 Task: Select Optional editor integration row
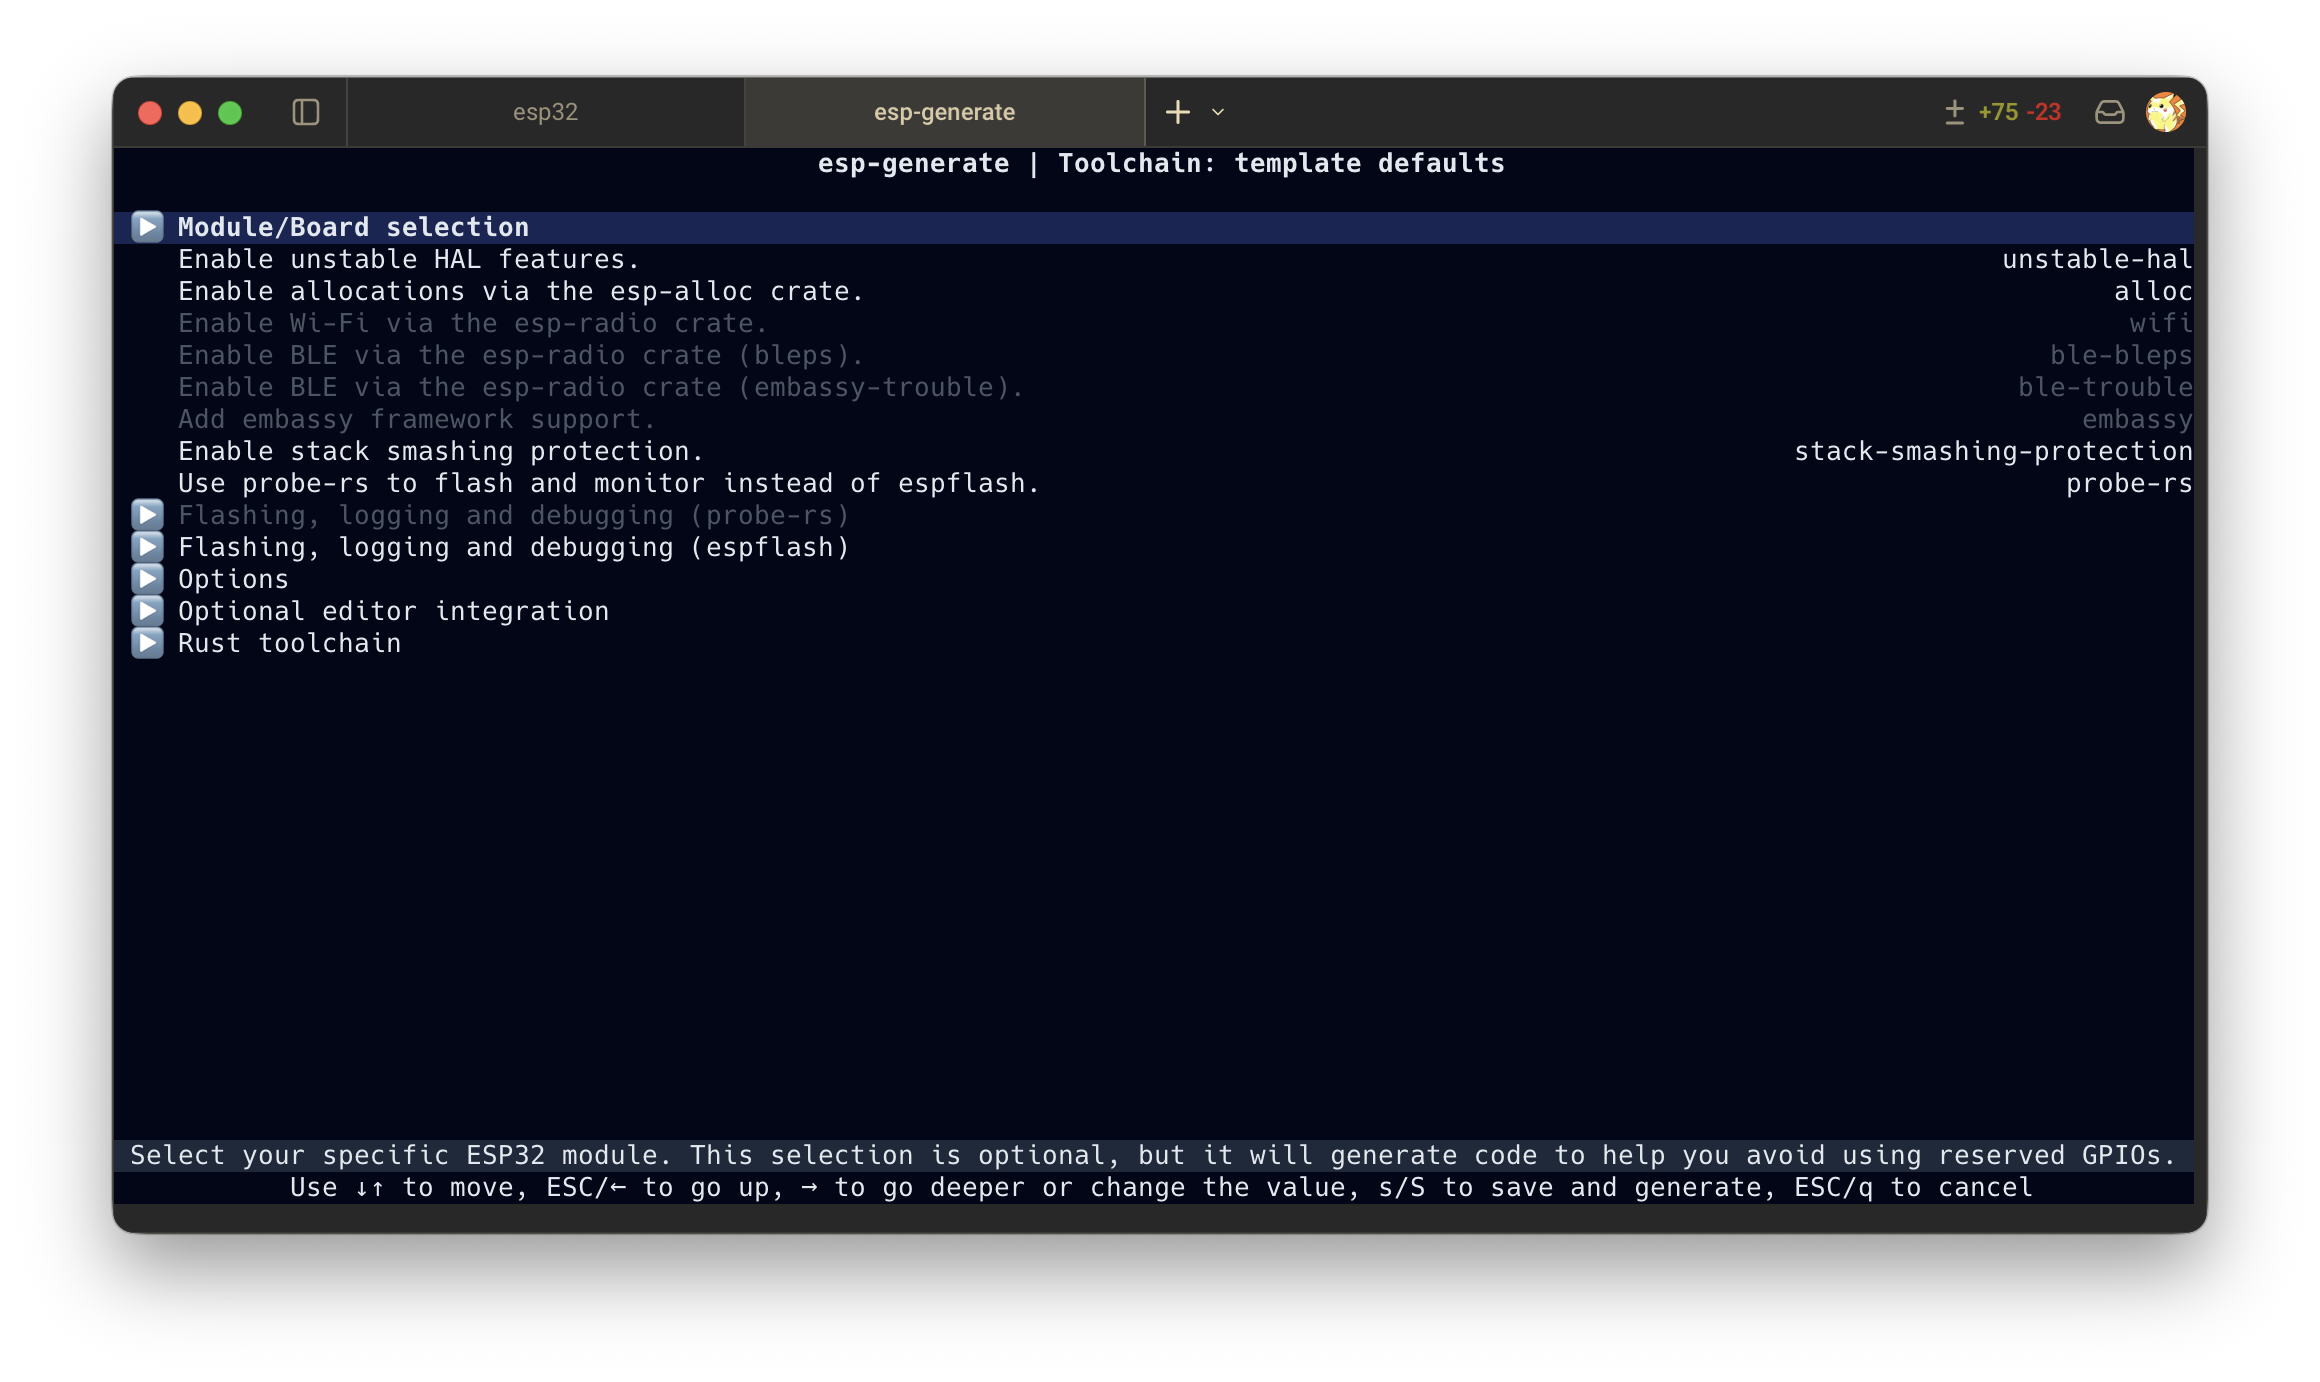point(1154,611)
